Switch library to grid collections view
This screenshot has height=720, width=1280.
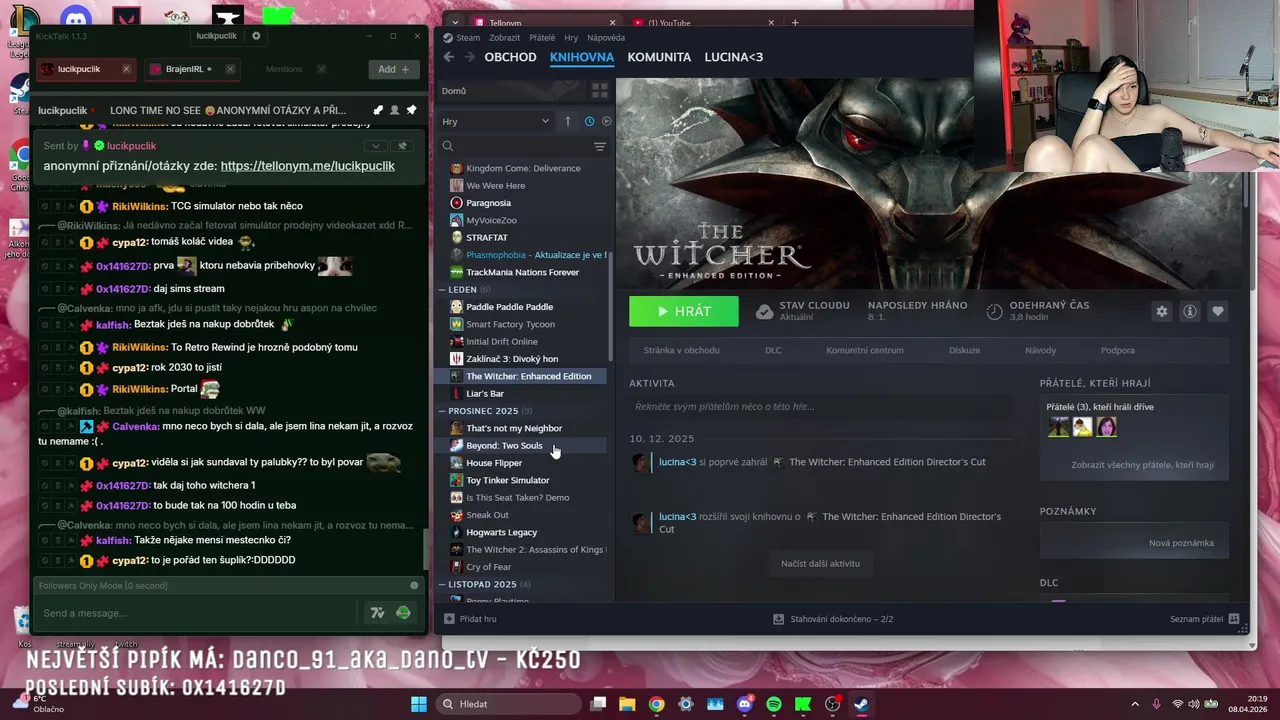tap(600, 90)
